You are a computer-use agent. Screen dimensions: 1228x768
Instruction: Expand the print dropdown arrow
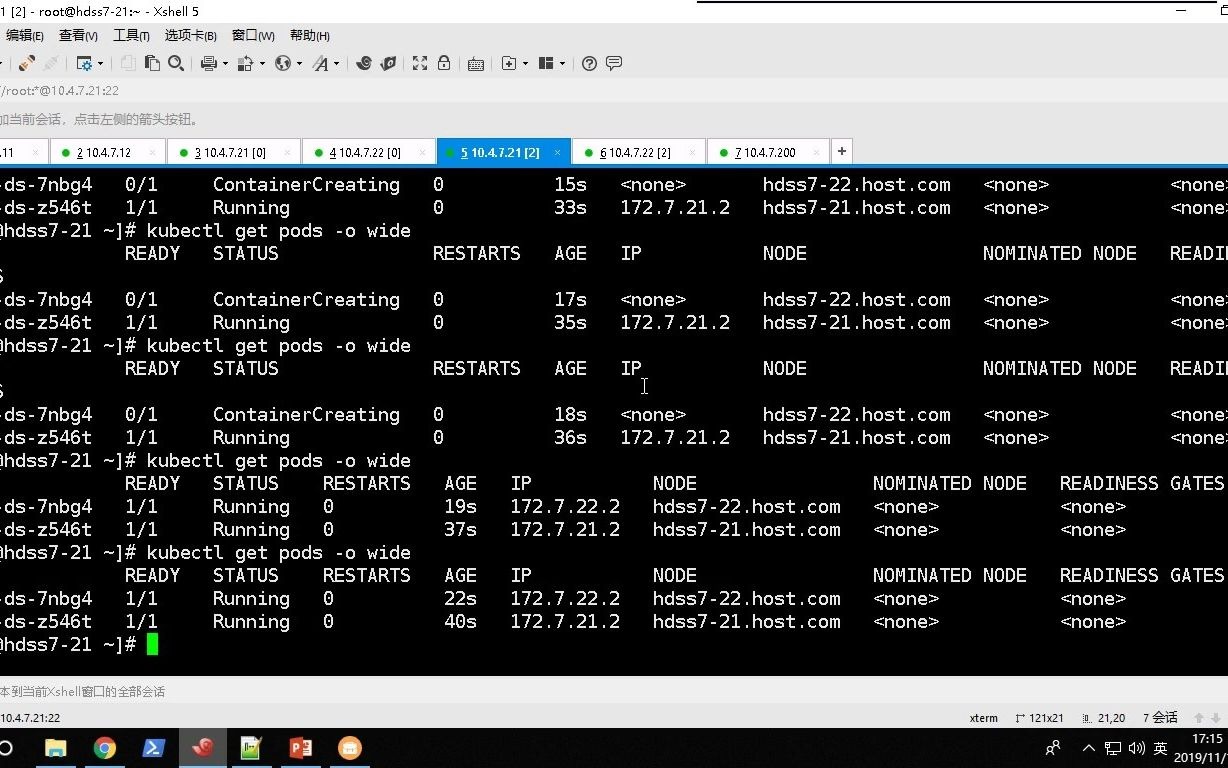coord(225,64)
